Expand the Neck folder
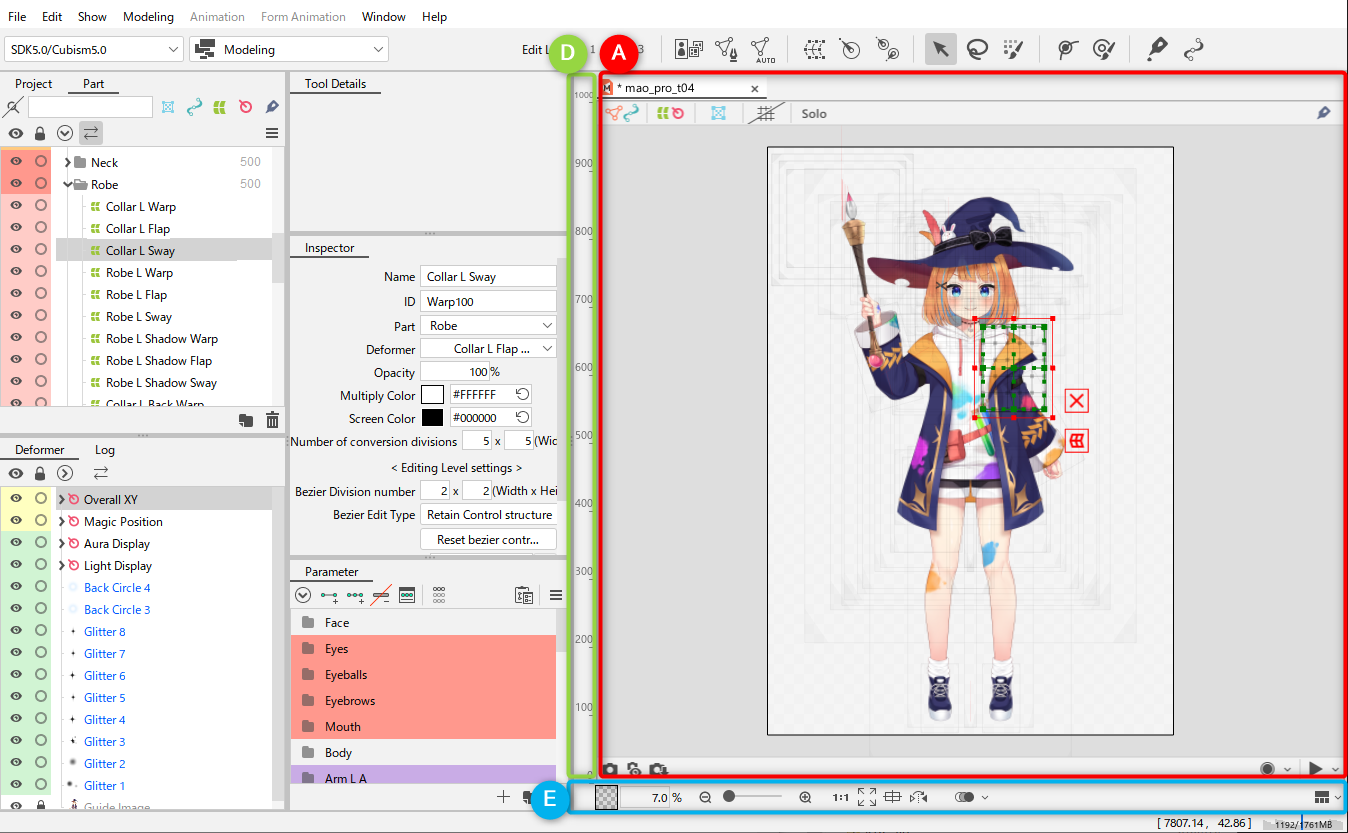Viewport: 1348px width, 833px height. (x=67, y=162)
